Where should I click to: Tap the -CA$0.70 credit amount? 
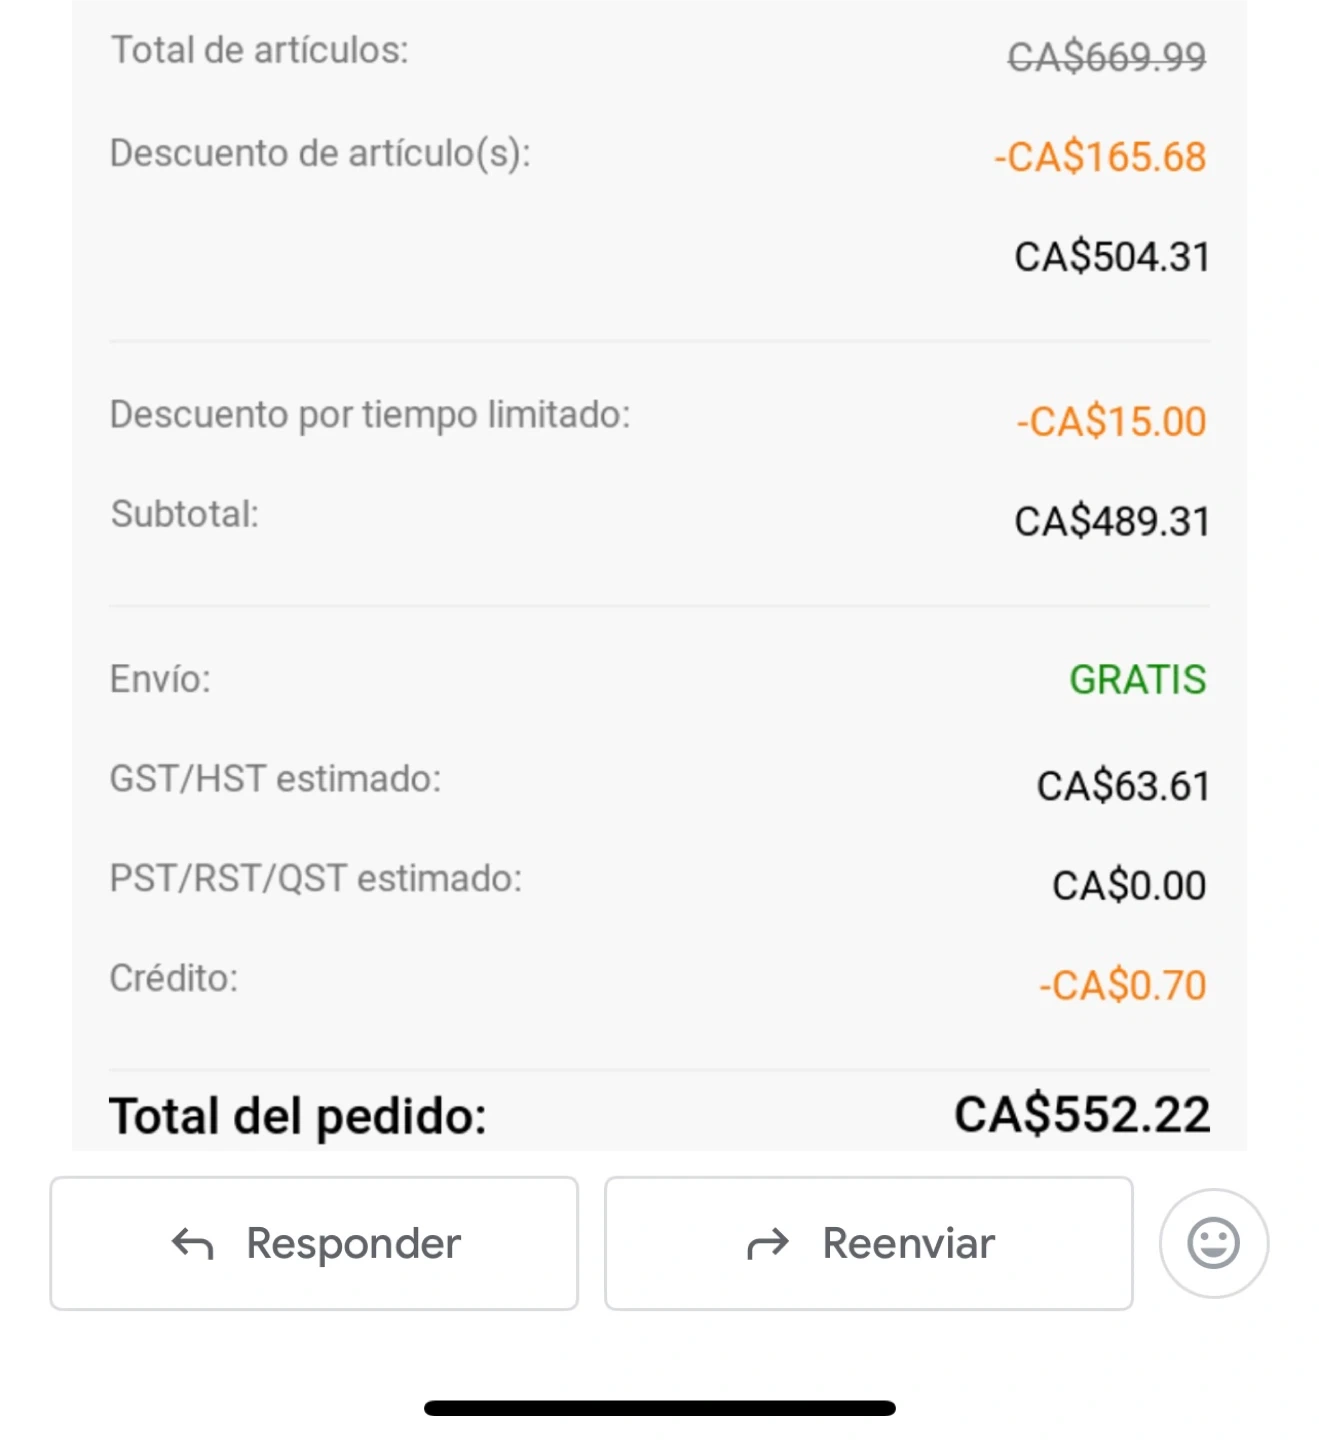click(x=1122, y=985)
